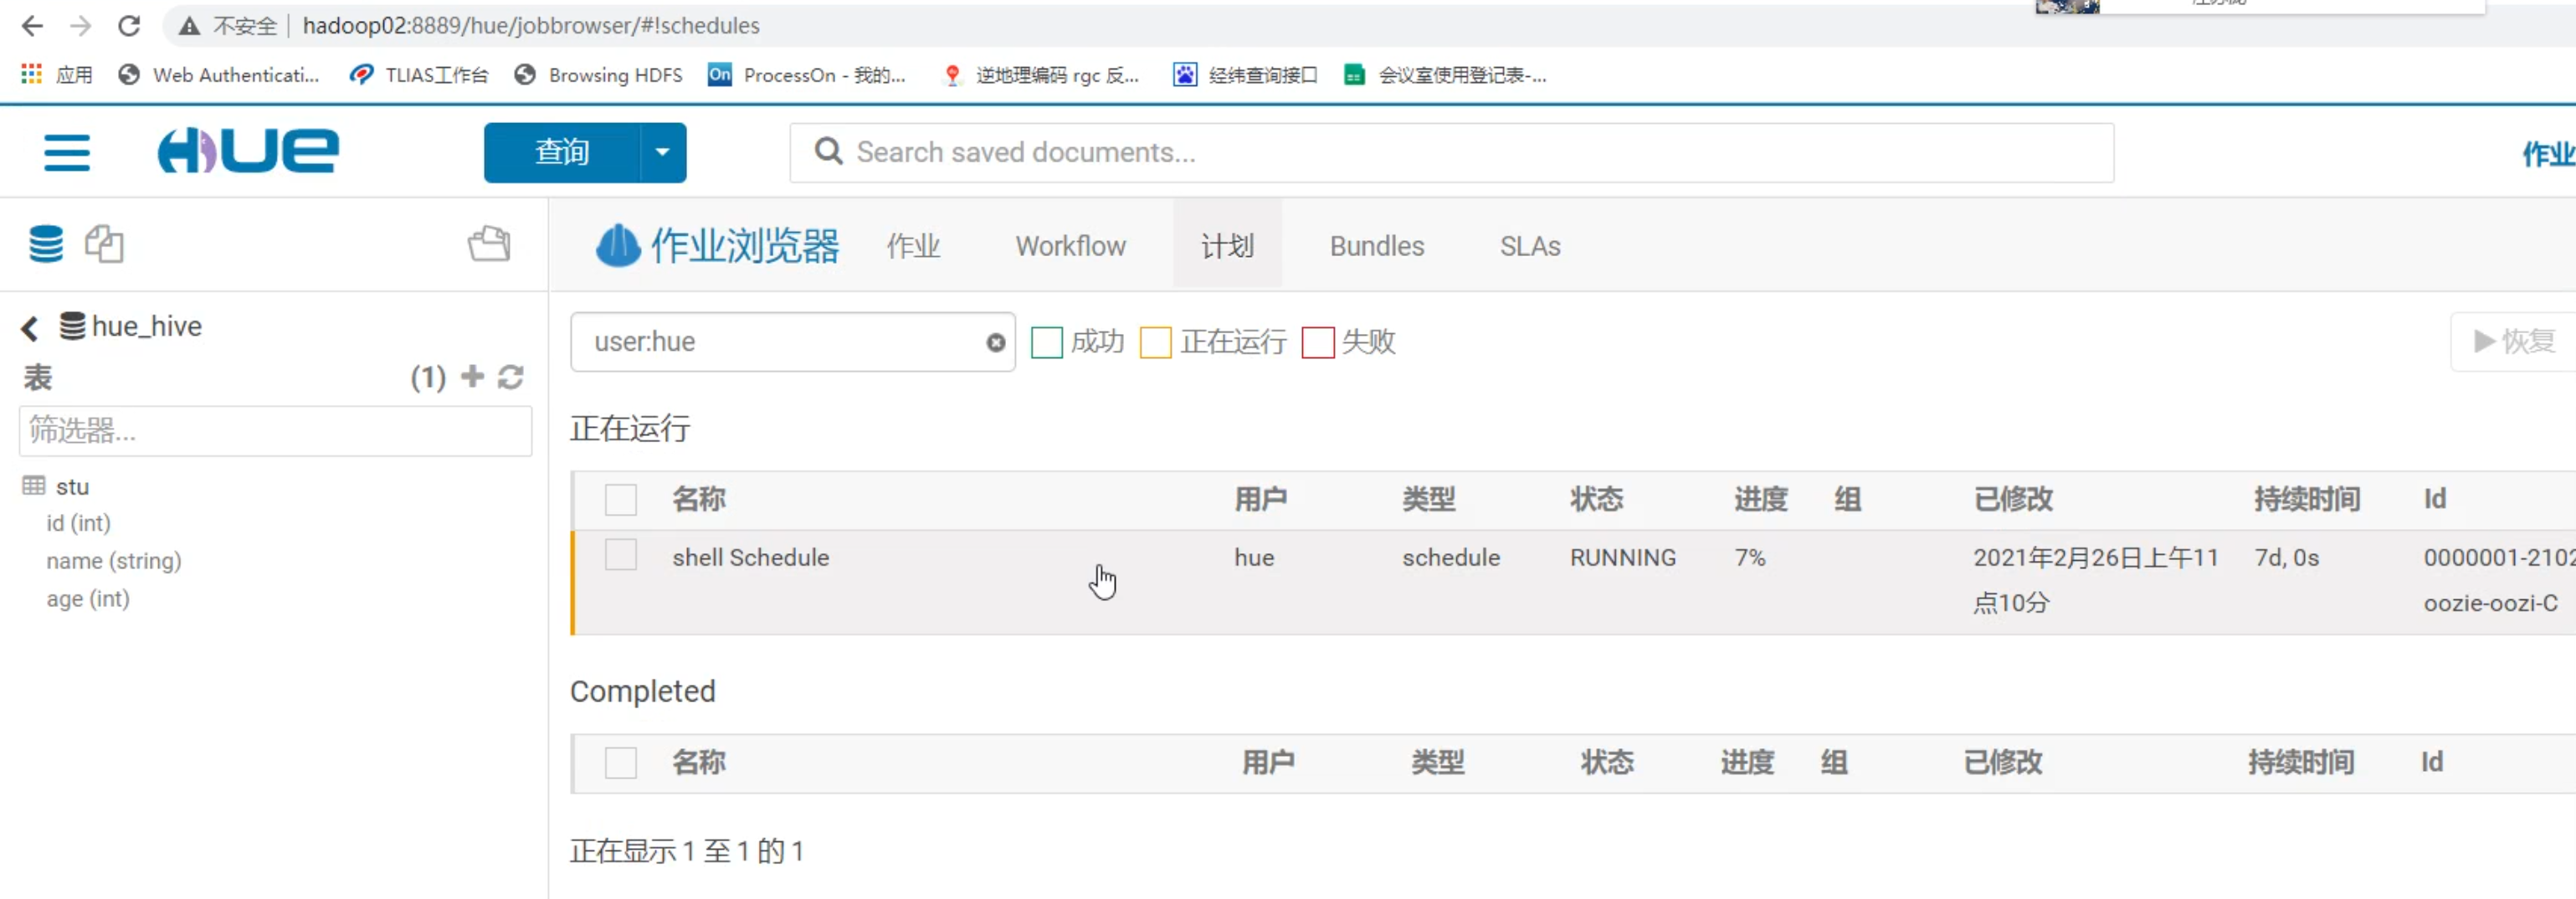The width and height of the screenshot is (2576, 899).
Task: Select the name (string) column
Action: click(113, 561)
